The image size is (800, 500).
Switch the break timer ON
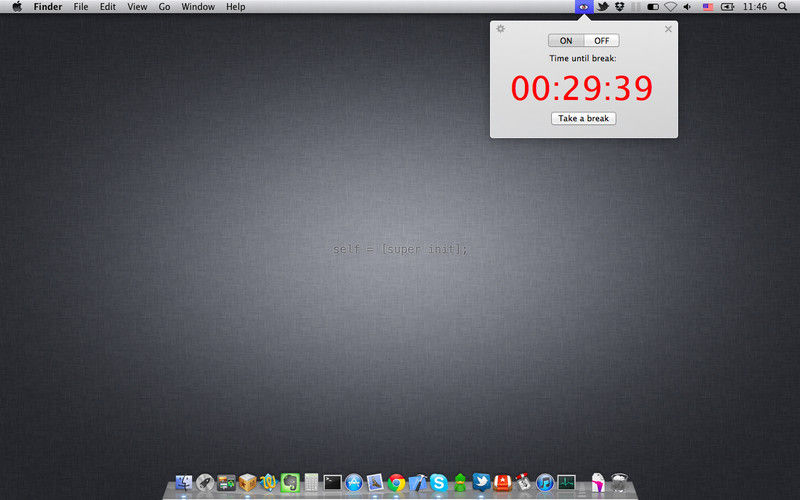click(x=566, y=41)
